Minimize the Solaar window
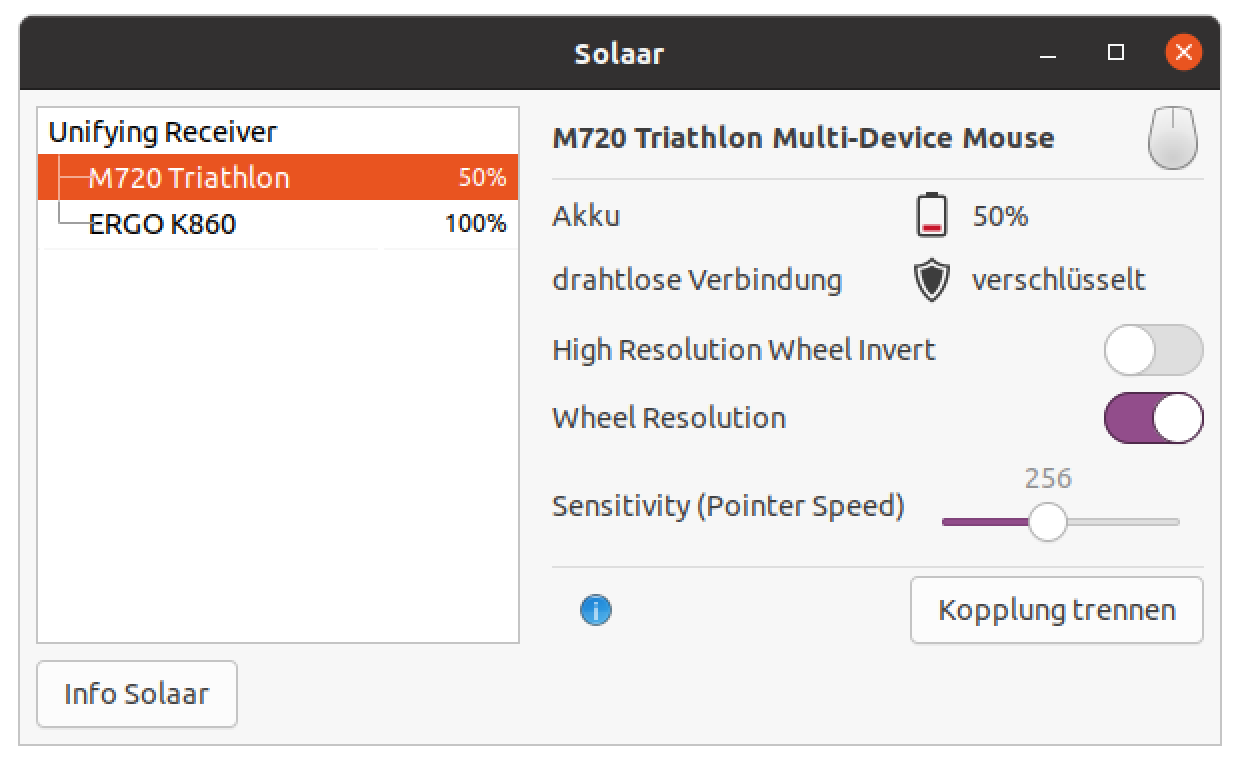Image resolution: width=1240 pixels, height=764 pixels. pyautogui.click(x=1048, y=53)
